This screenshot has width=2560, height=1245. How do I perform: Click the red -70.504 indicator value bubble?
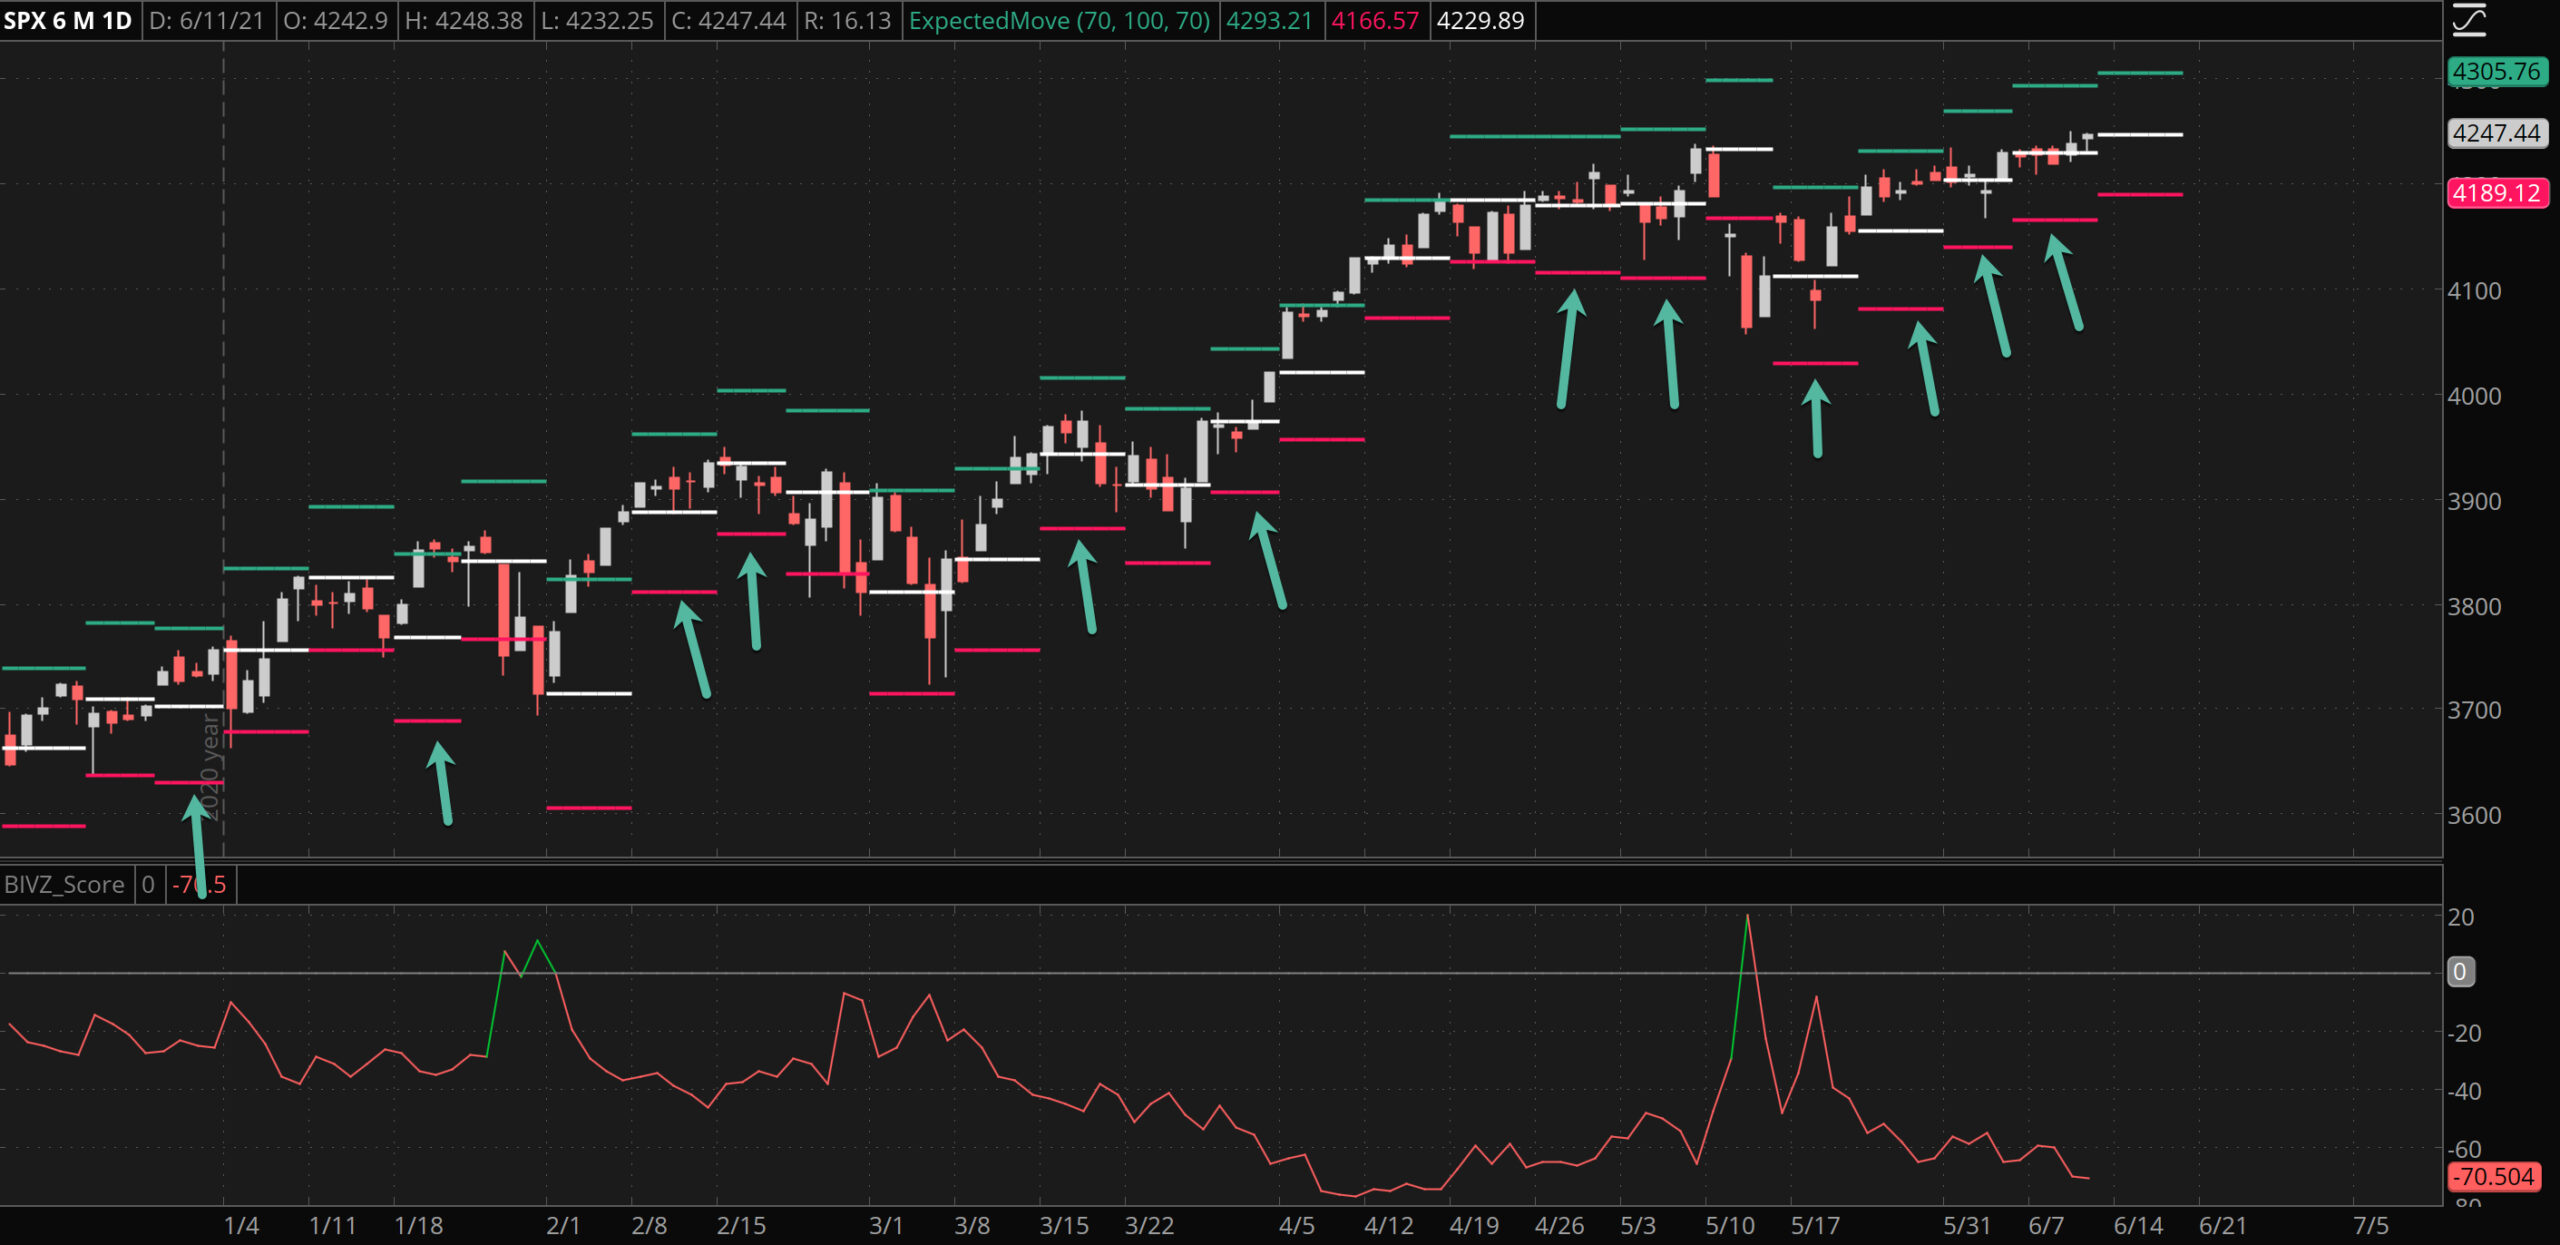[2496, 1176]
